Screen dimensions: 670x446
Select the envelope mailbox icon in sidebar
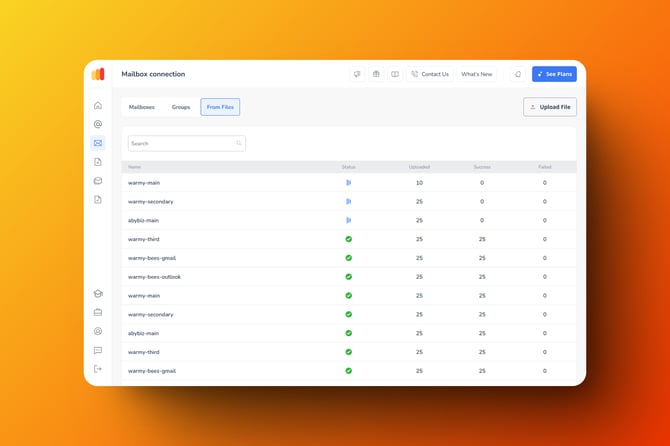[x=98, y=143]
